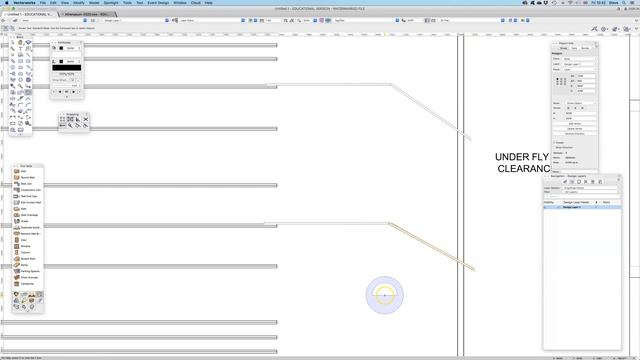Choose the Campanile tool
The image size is (640, 360).
pyautogui.click(x=27, y=284)
